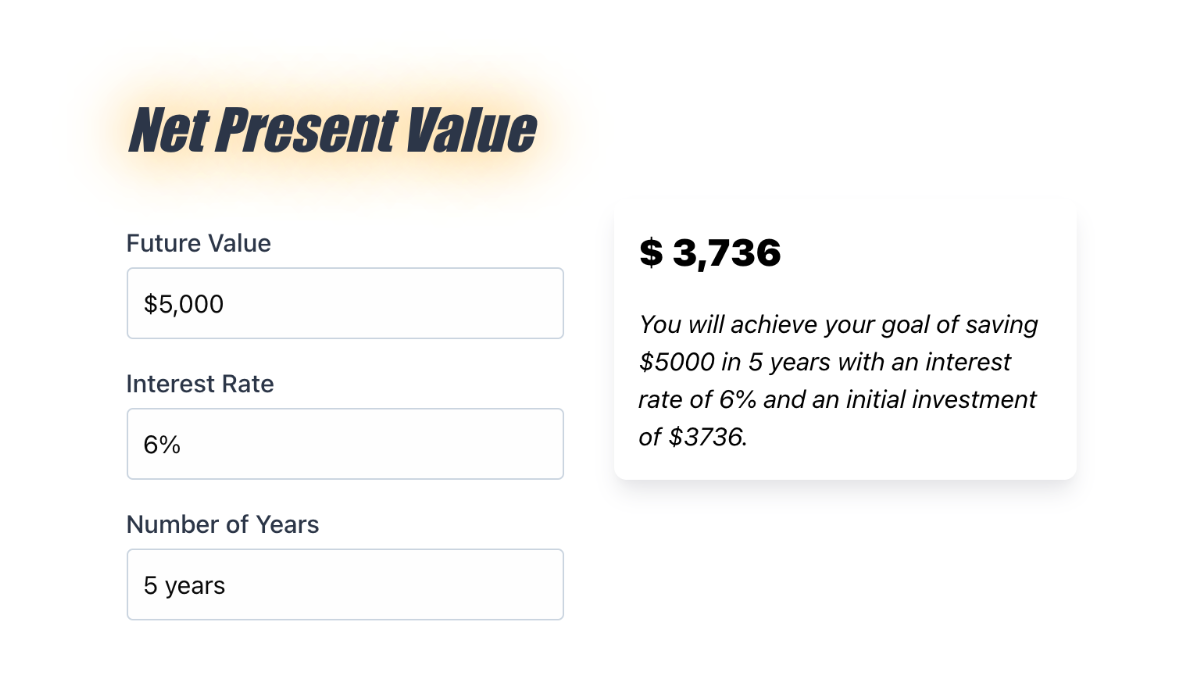Click the 5 years value text
Viewport: 1200px width, 690px height.
click(x=185, y=586)
